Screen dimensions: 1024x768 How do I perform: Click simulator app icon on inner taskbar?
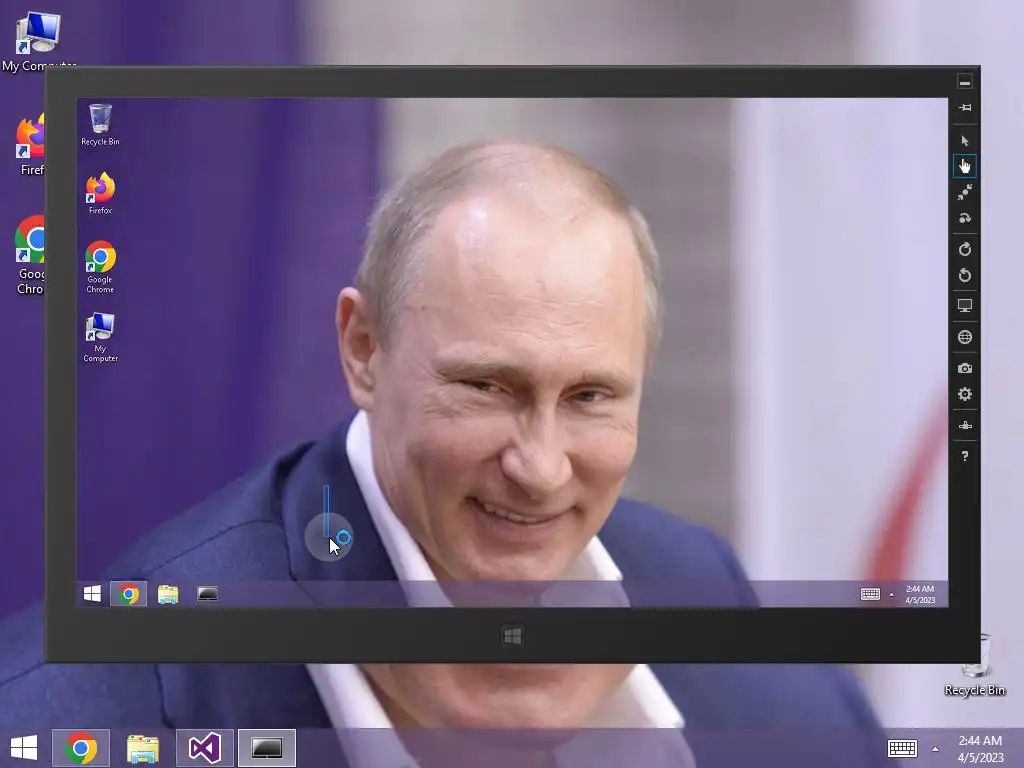click(207, 594)
